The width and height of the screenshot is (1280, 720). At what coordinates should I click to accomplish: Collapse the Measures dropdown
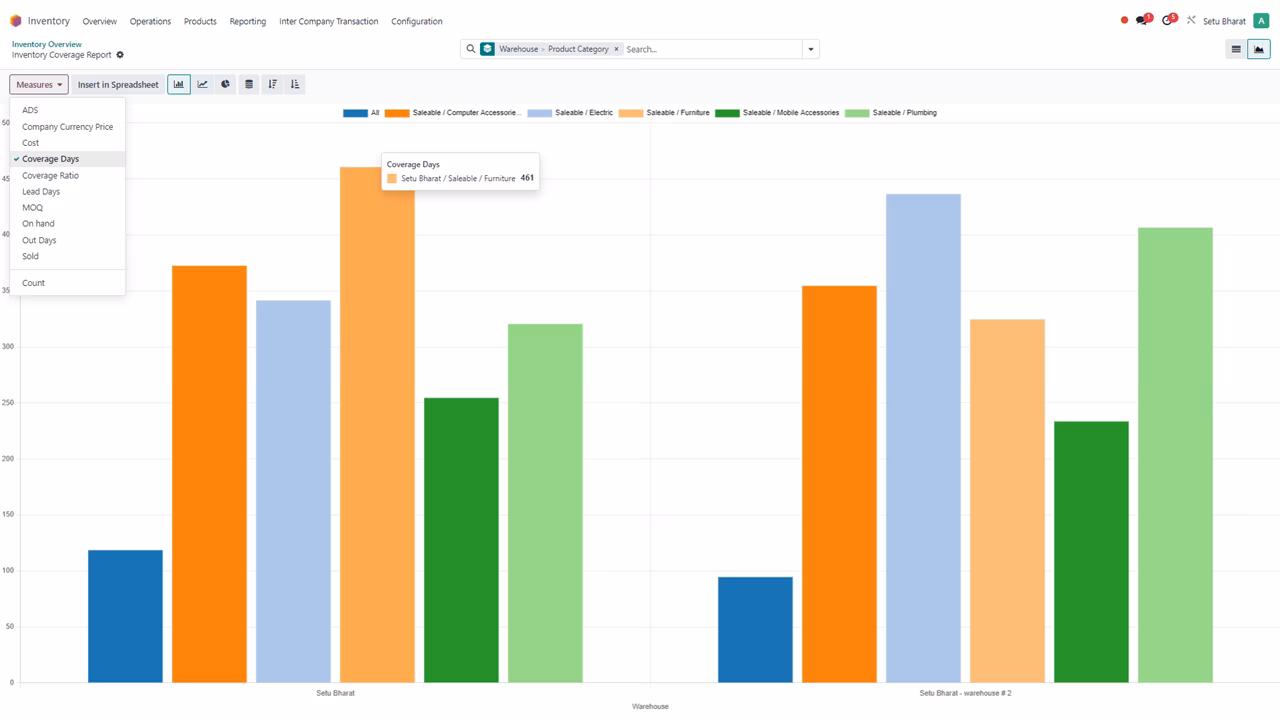(39, 85)
